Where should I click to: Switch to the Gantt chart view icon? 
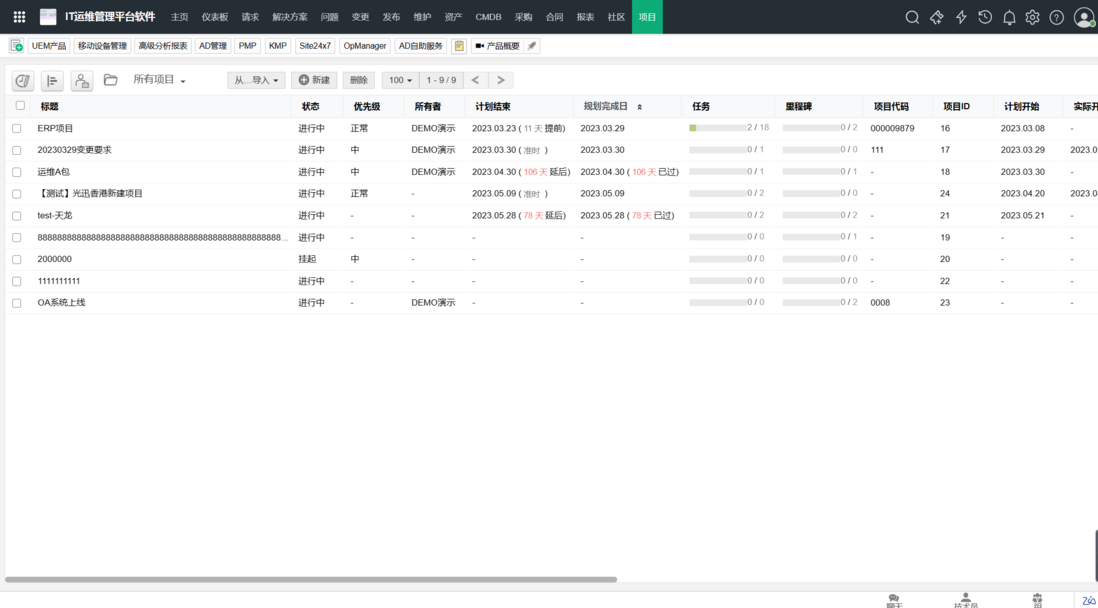pos(53,81)
